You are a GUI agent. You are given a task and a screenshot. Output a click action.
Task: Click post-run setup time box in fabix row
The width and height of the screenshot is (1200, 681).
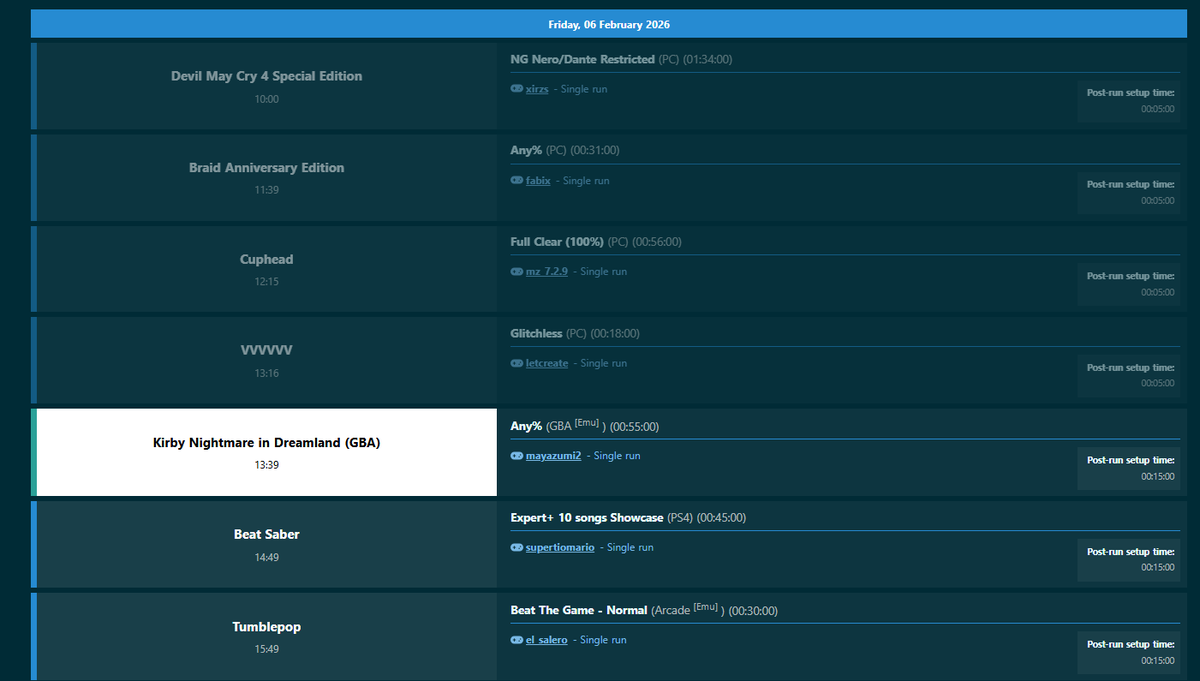pyautogui.click(x=1129, y=193)
